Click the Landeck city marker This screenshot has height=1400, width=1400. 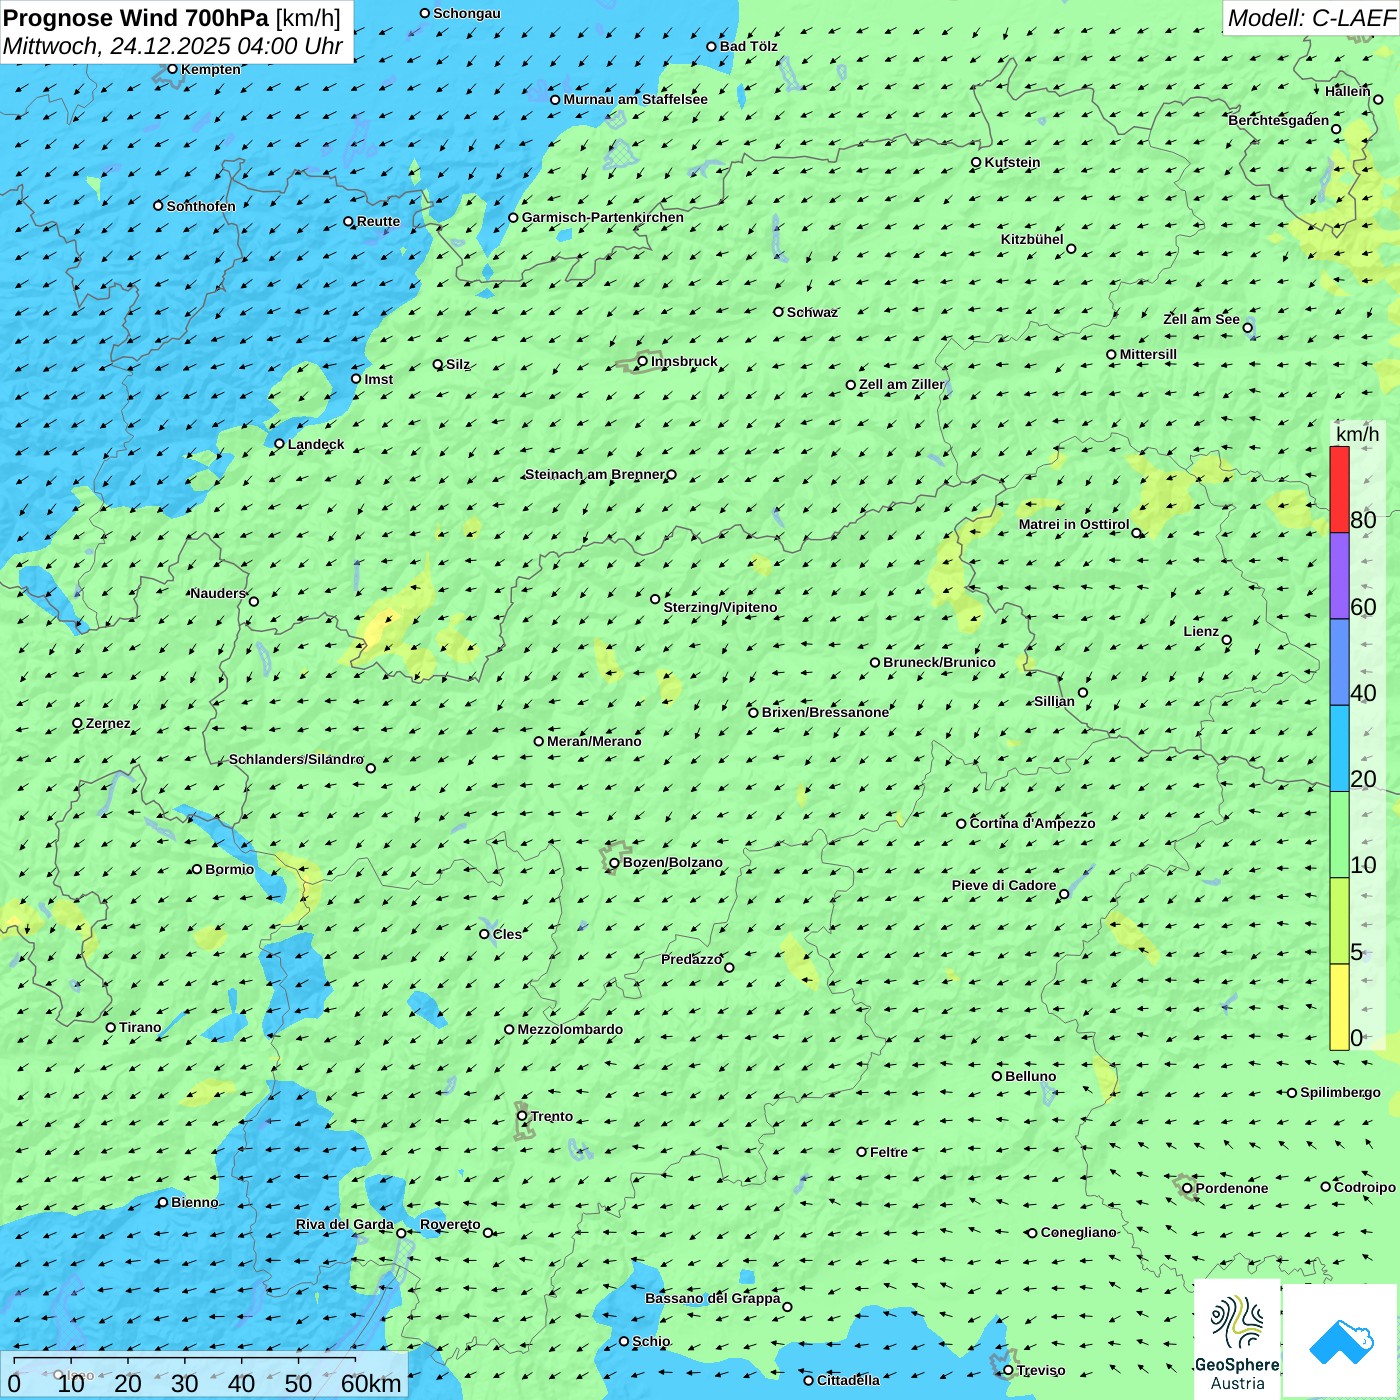click(x=280, y=444)
